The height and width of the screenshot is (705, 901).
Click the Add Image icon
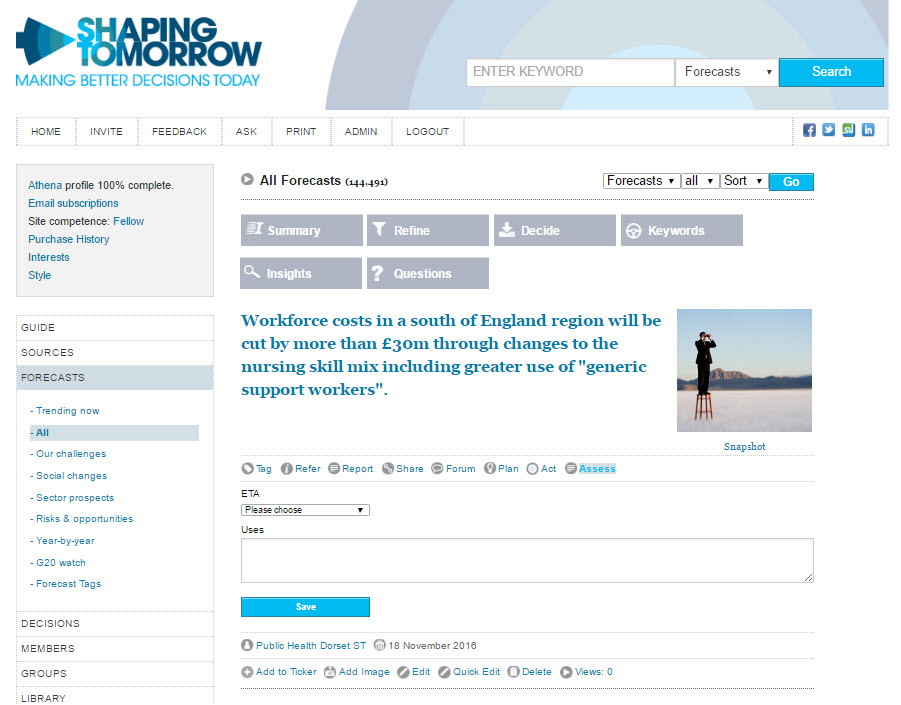point(330,672)
